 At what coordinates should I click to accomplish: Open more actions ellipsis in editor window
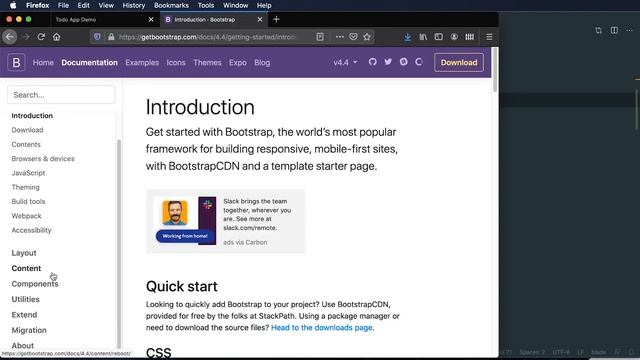[x=629, y=30]
